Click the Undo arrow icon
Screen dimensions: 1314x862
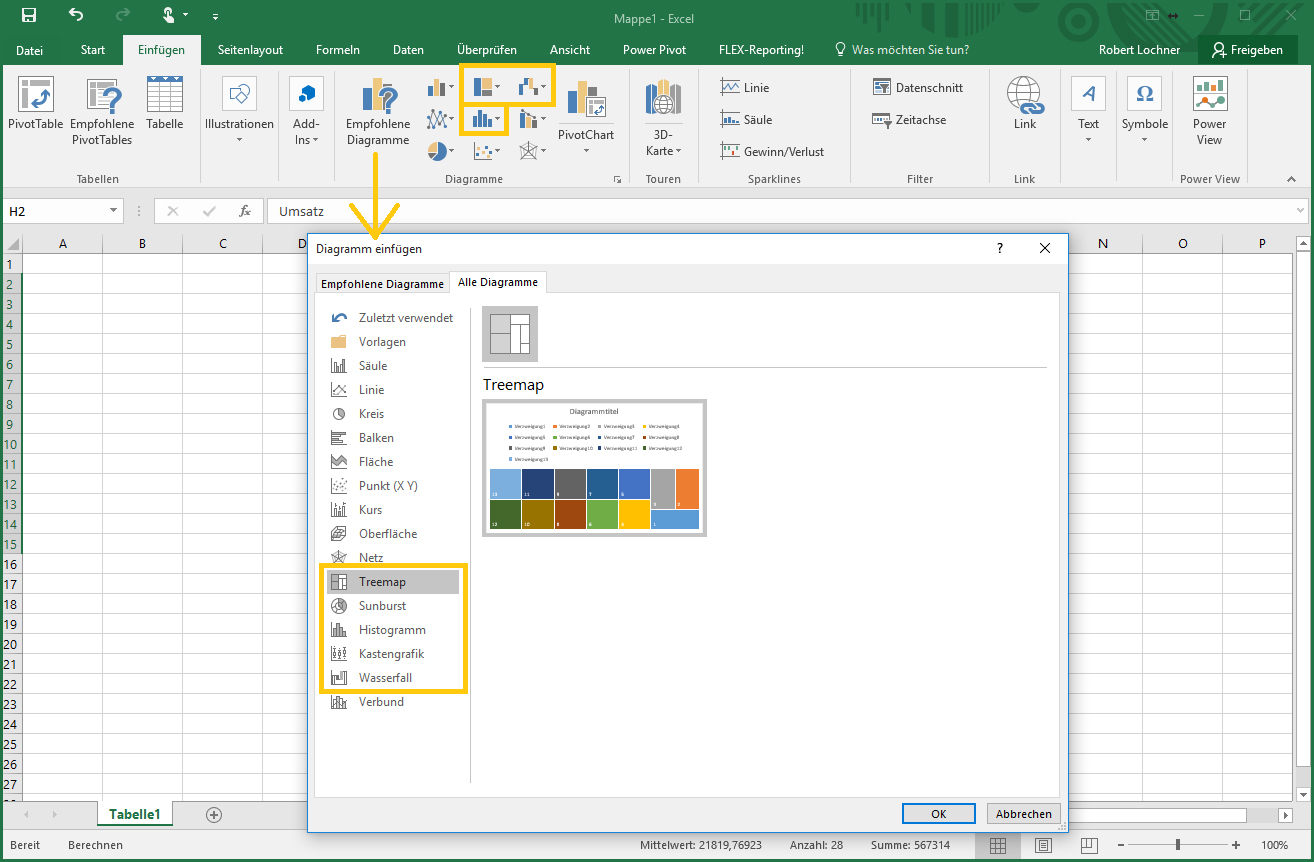pos(76,16)
